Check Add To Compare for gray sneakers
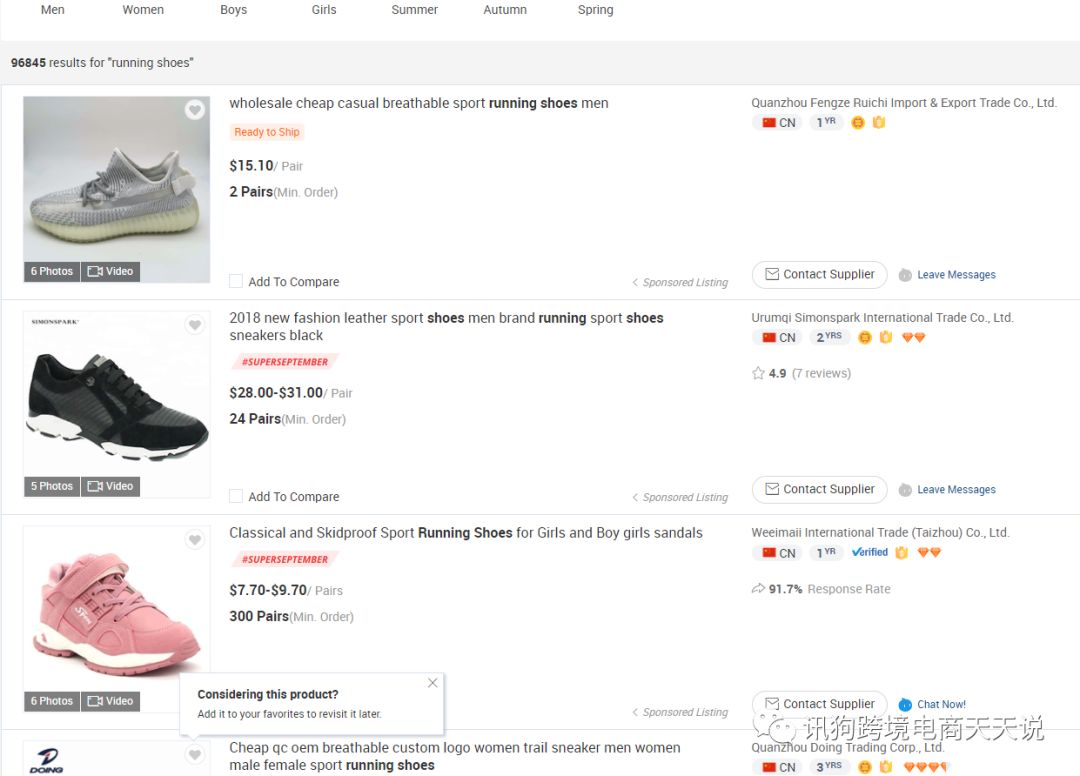Viewport: 1080px width, 776px height. pyautogui.click(x=236, y=282)
